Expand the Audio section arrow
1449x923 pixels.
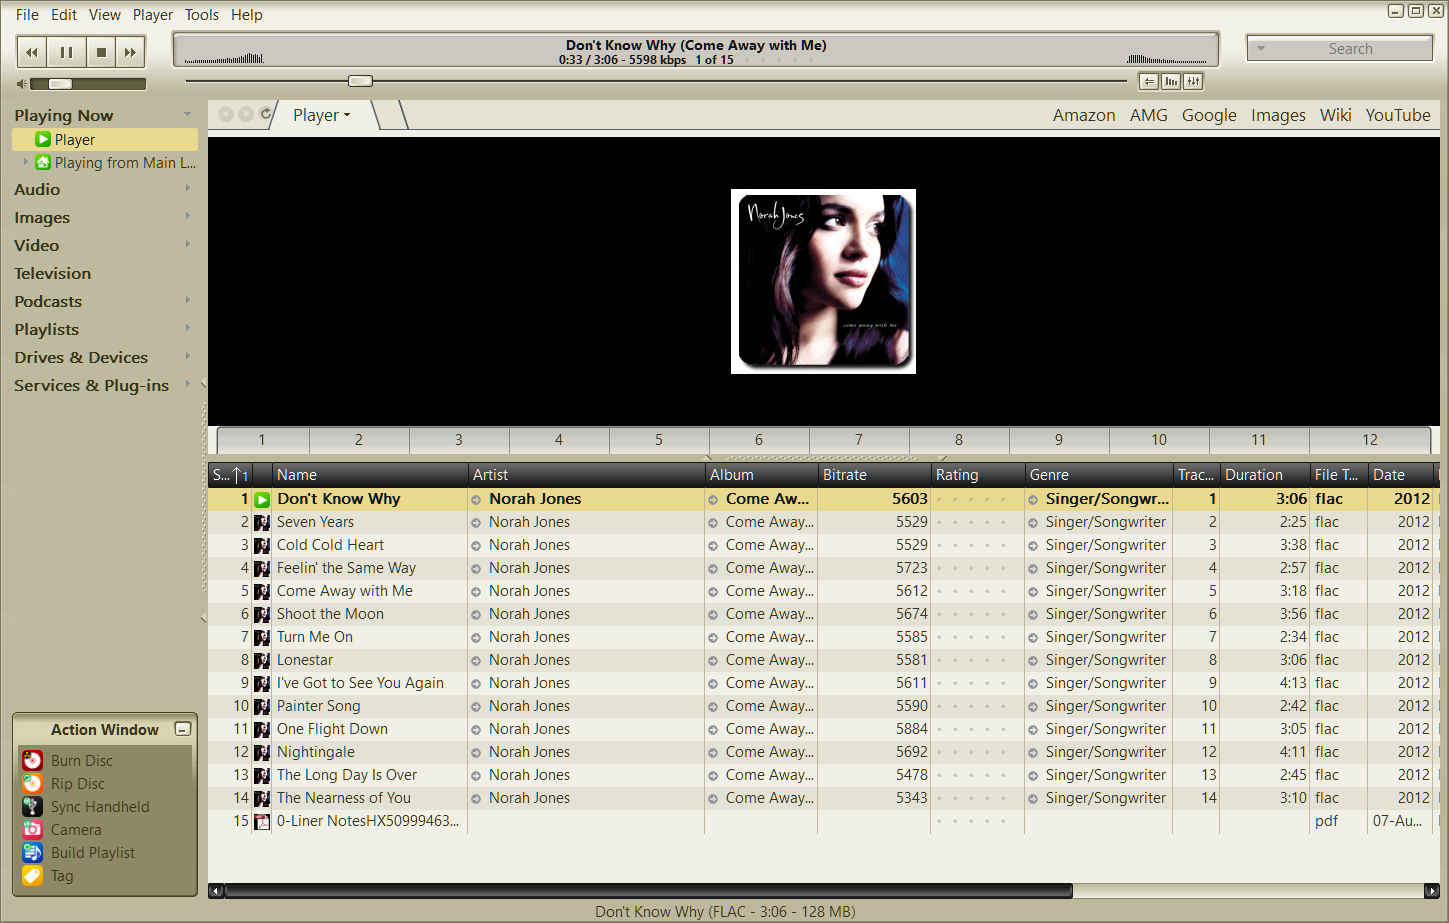click(x=187, y=188)
